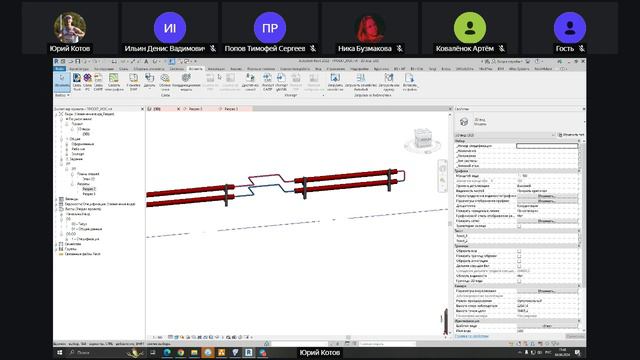Click Изменить for Параметры отображения графики
The height and width of the screenshot is (360, 640).
coord(547,201)
